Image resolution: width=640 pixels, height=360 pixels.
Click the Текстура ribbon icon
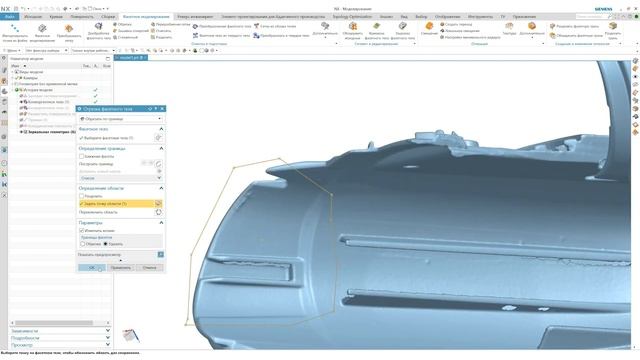point(509,27)
